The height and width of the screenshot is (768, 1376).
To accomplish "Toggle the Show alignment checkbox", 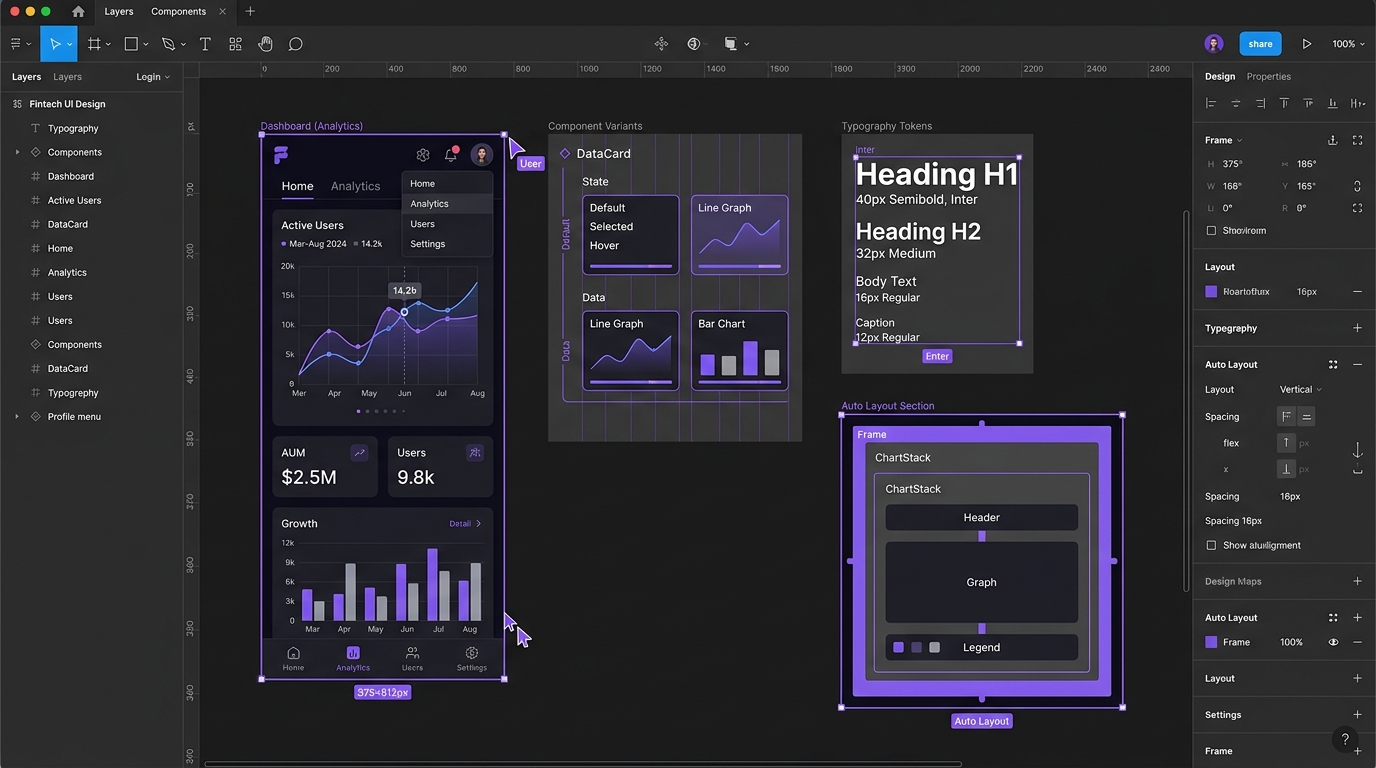I will pos(1211,545).
